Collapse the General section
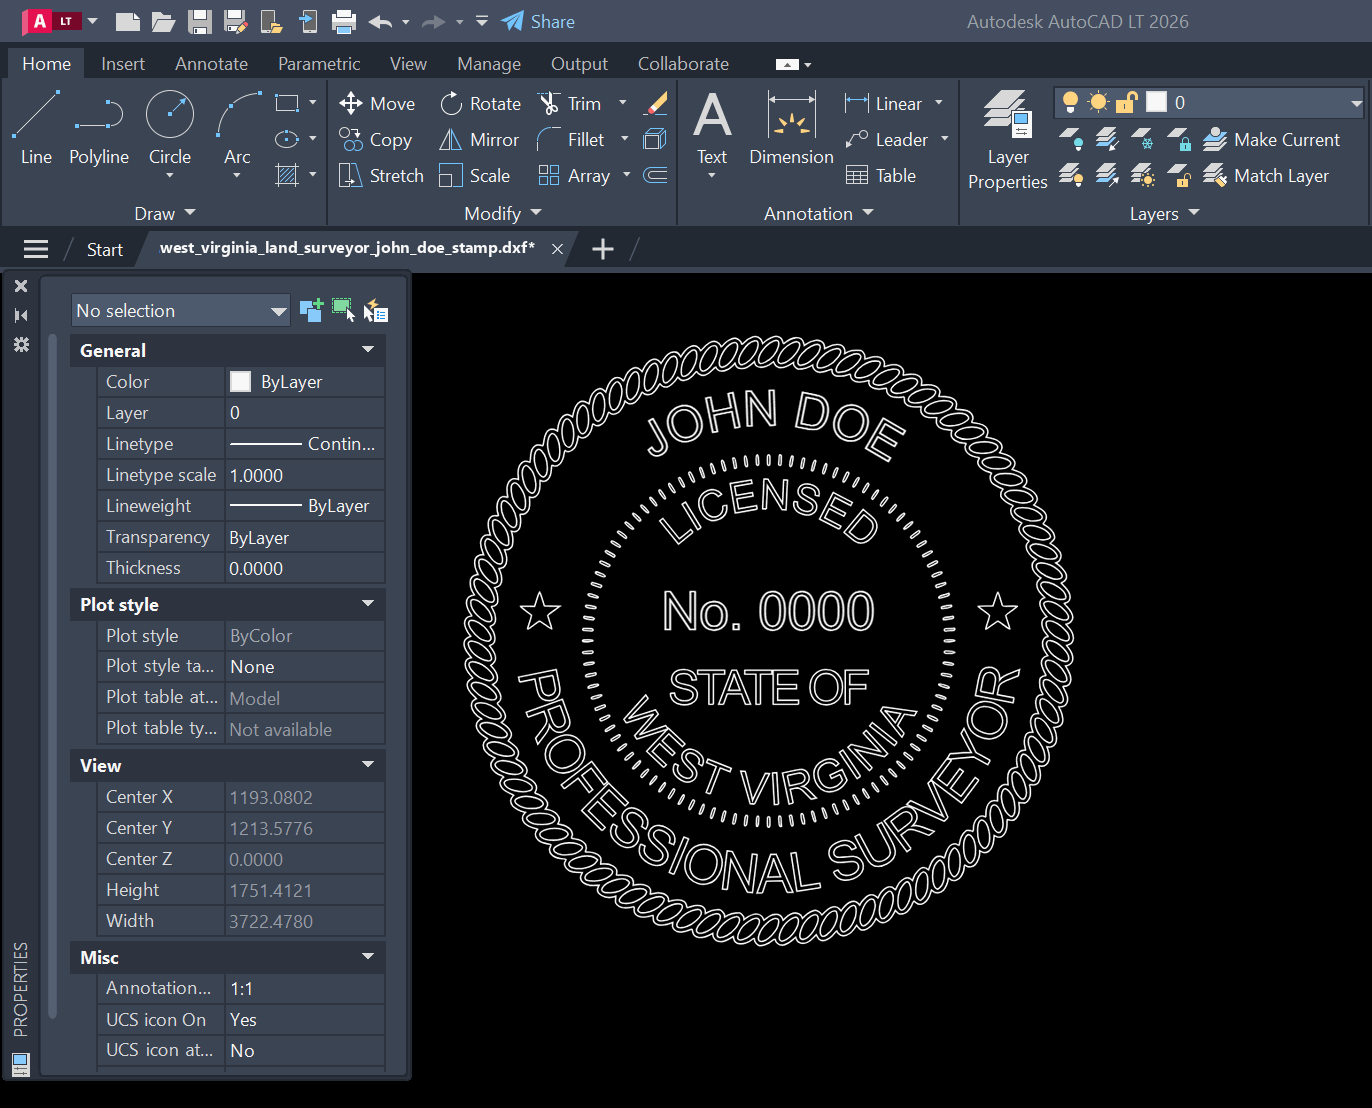Viewport: 1372px width, 1108px height. pyautogui.click(x=368, y=349)
